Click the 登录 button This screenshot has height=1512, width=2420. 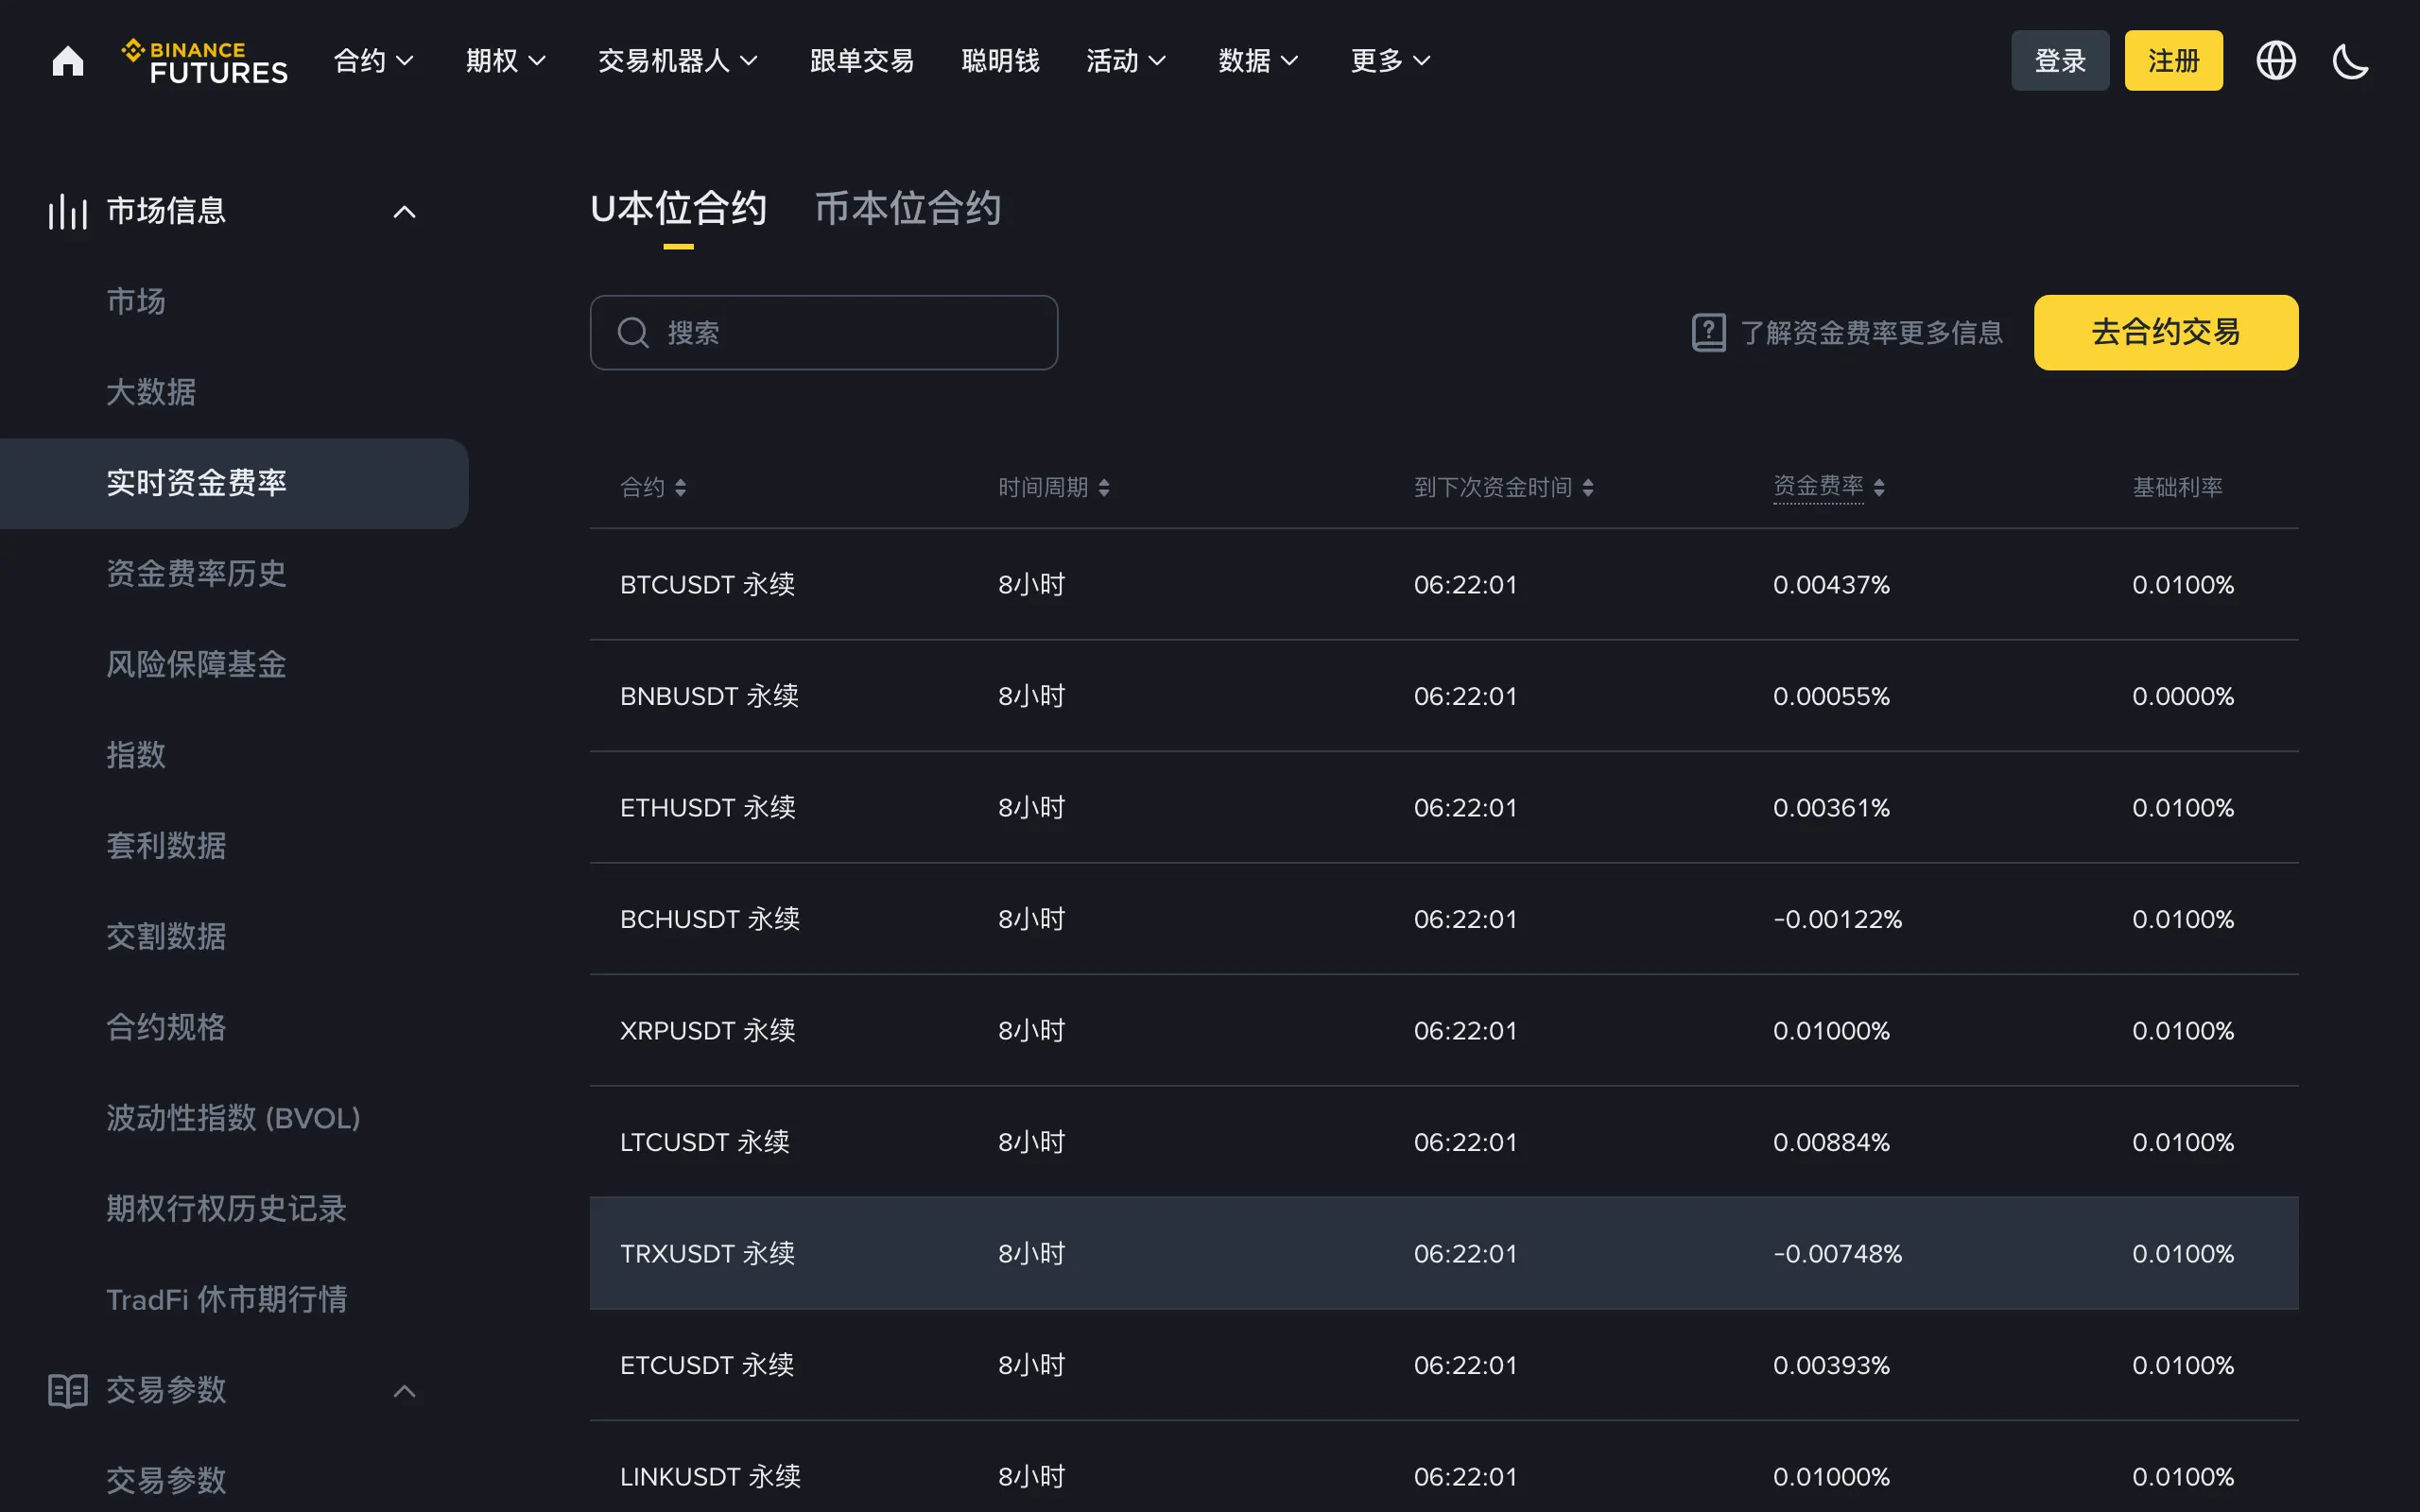(2060, 61)
